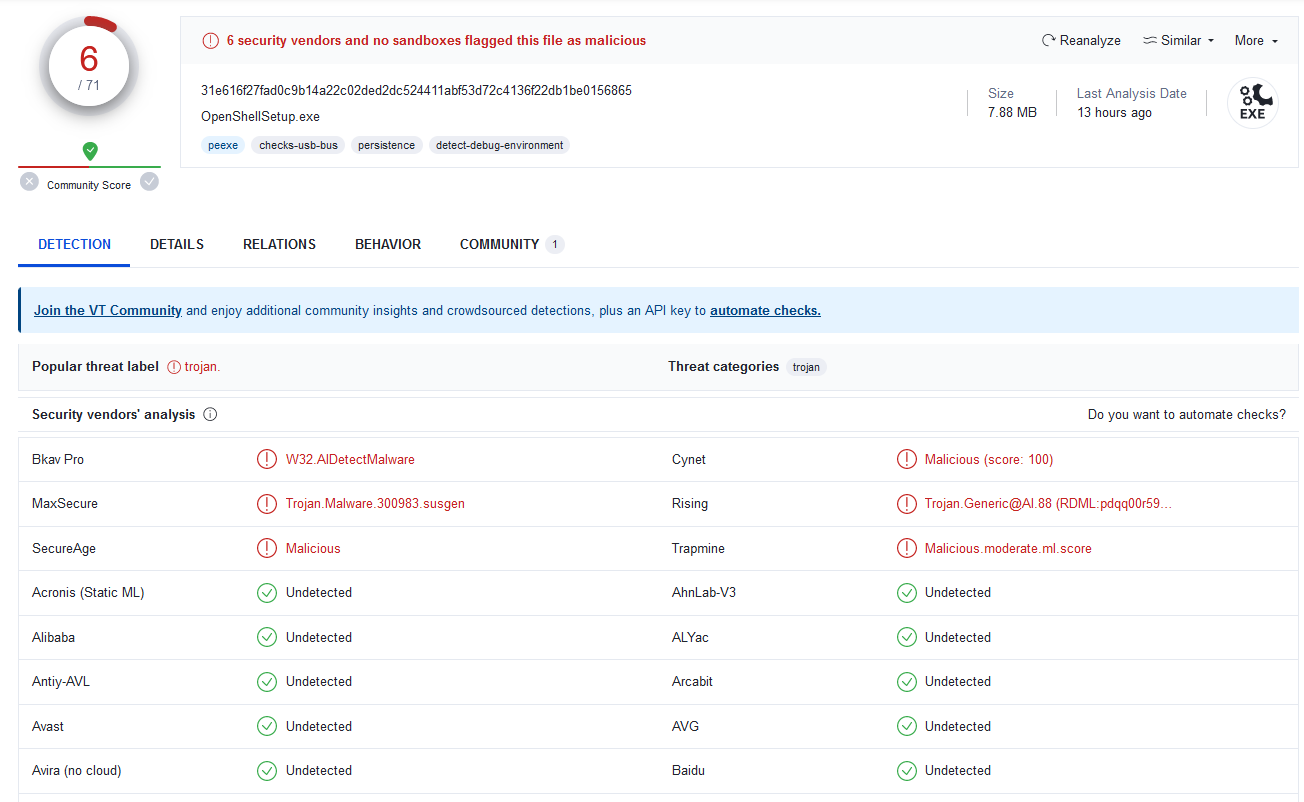Click the alert icon beside Bkav Pro's detection
The image size is (1304, 802).
(267, 459)
